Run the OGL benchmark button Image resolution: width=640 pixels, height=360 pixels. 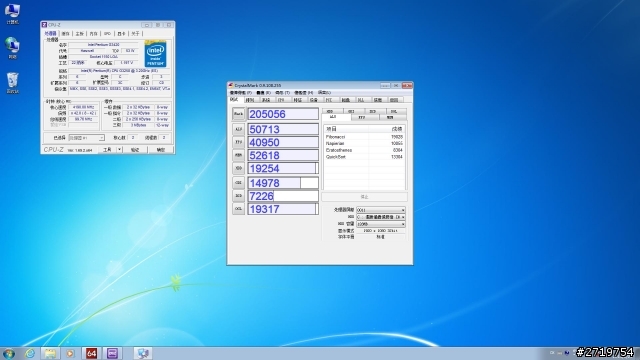coord(238,209)
